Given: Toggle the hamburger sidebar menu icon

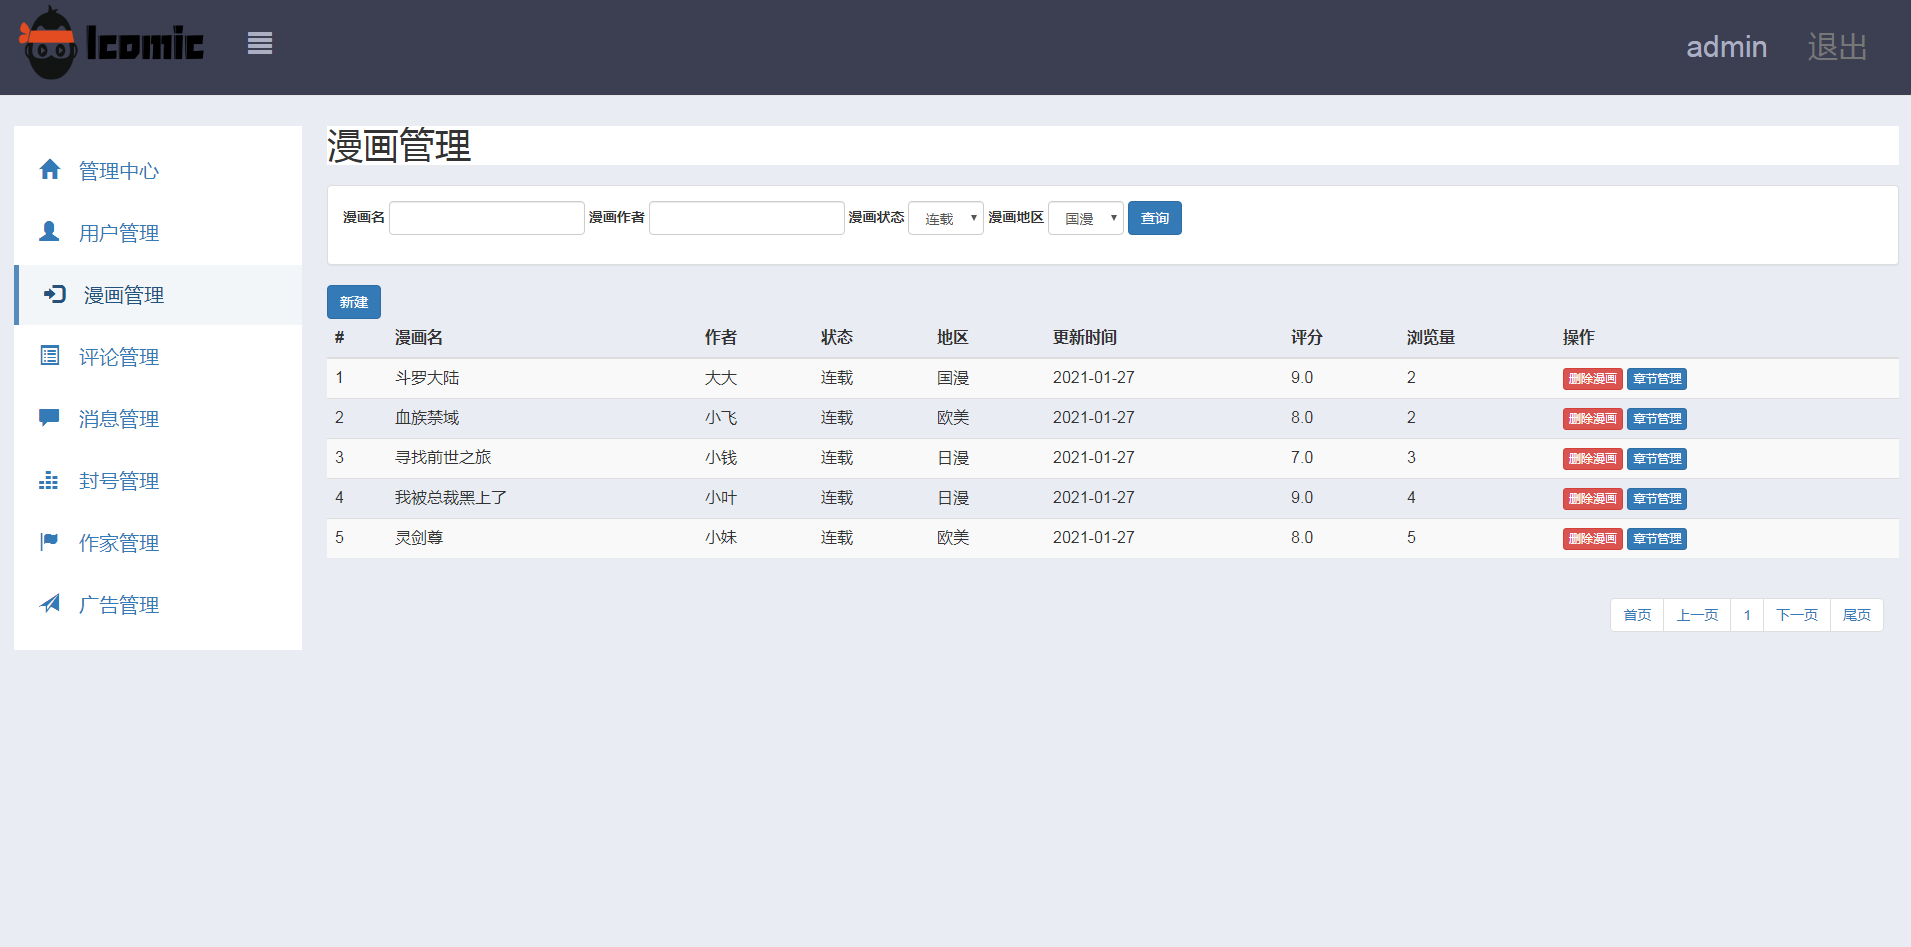Looking at the screenshot, I should 260,43.
